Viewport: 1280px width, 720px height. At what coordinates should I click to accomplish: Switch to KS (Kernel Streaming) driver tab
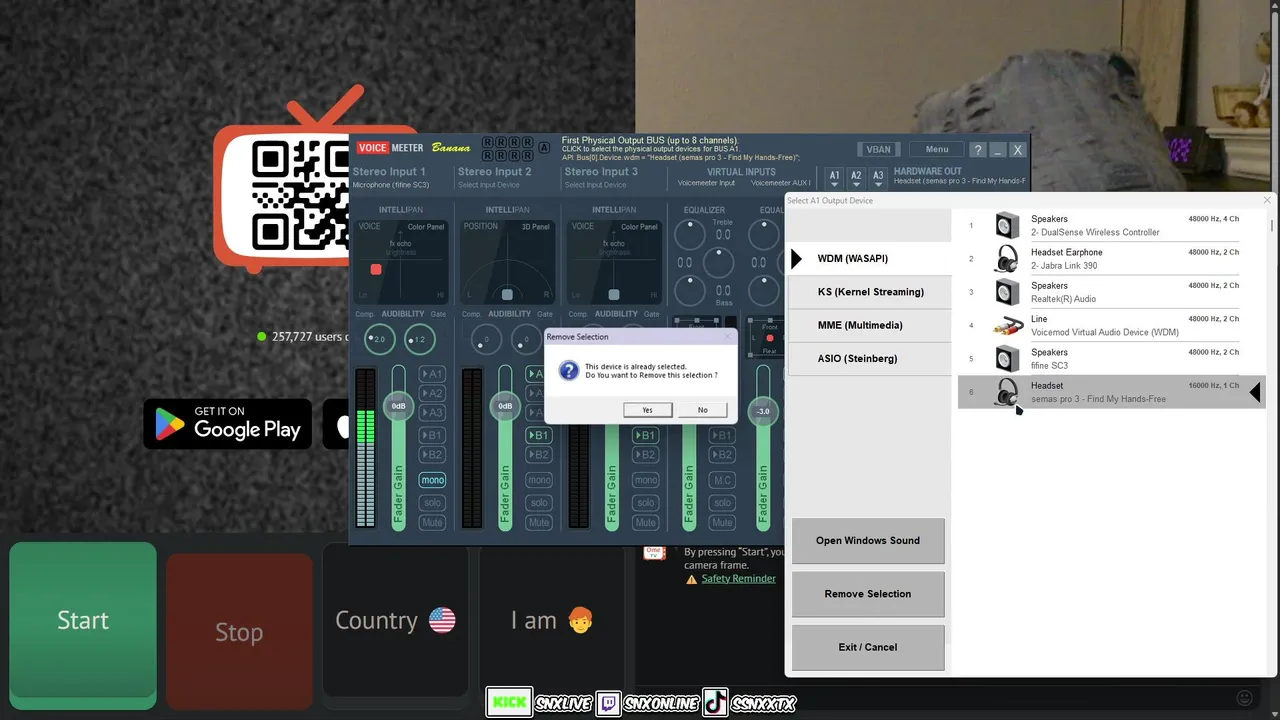pyautogui.click(x=869, y=292)
